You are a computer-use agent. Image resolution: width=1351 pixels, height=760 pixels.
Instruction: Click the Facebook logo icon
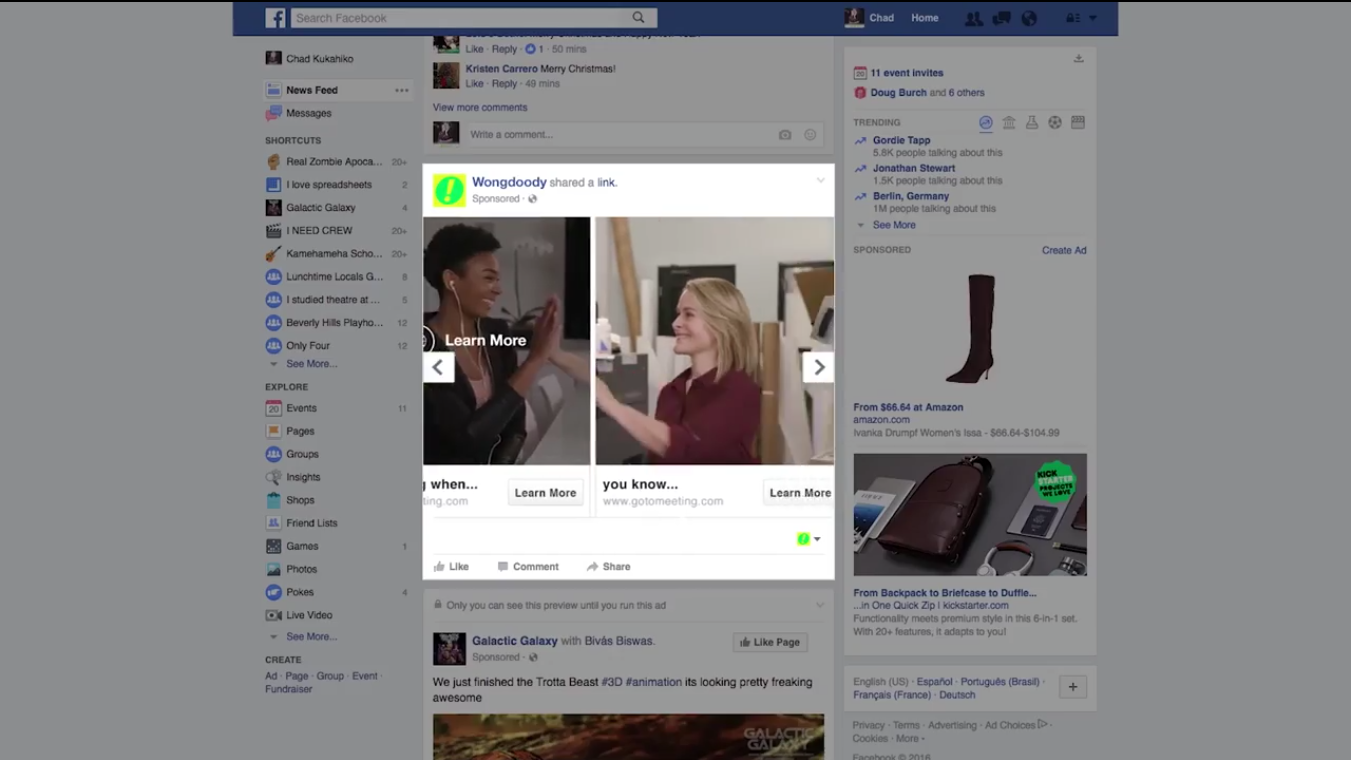275,18
